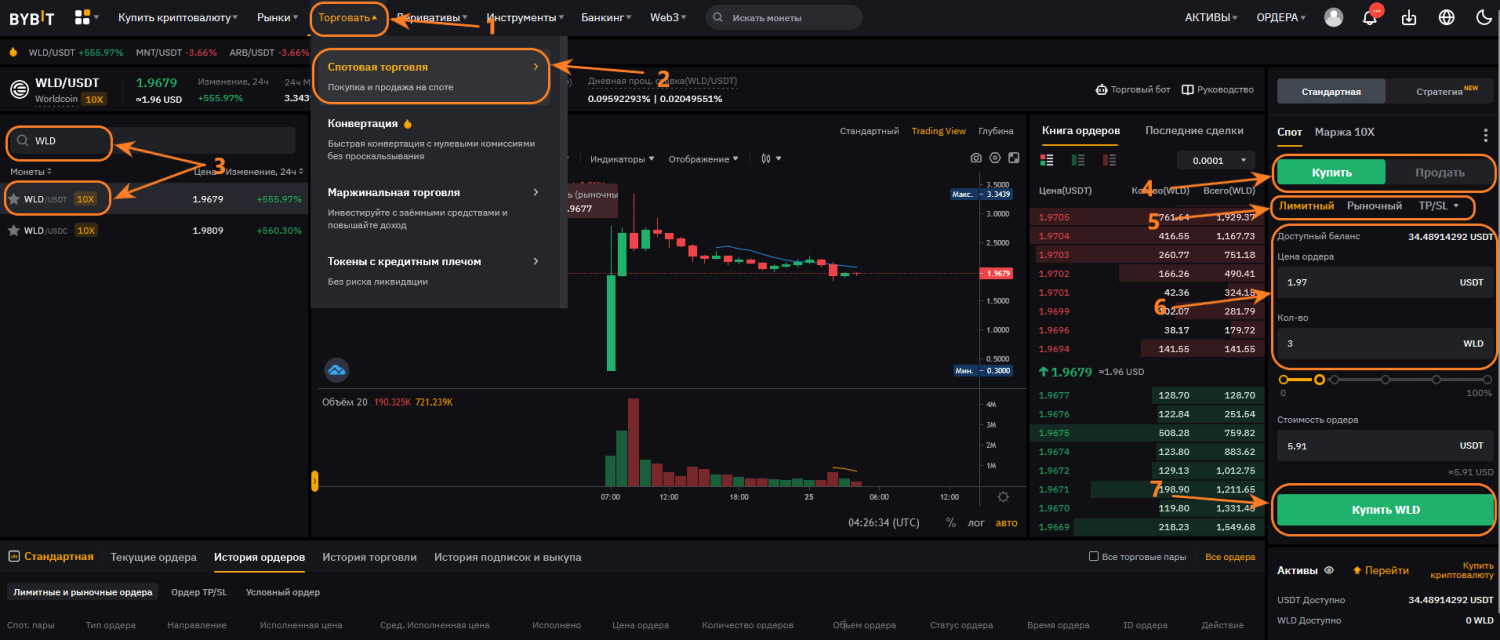
Task: Select the Продать sell toggle
Action: click(x=1440, y=172)
